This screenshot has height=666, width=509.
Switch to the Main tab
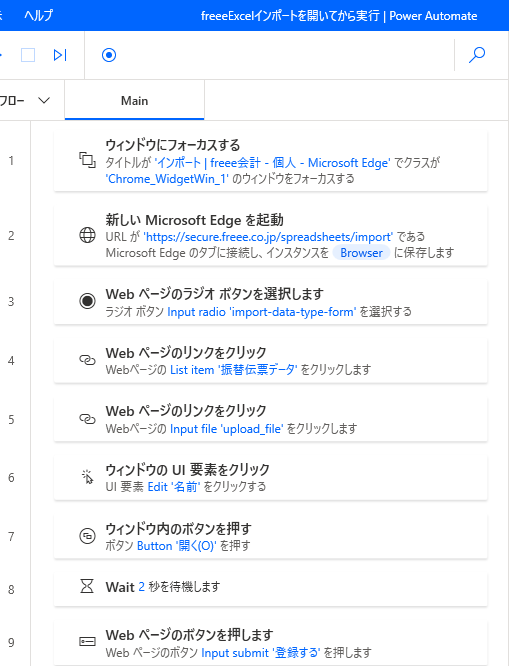[x=134, y=101]
